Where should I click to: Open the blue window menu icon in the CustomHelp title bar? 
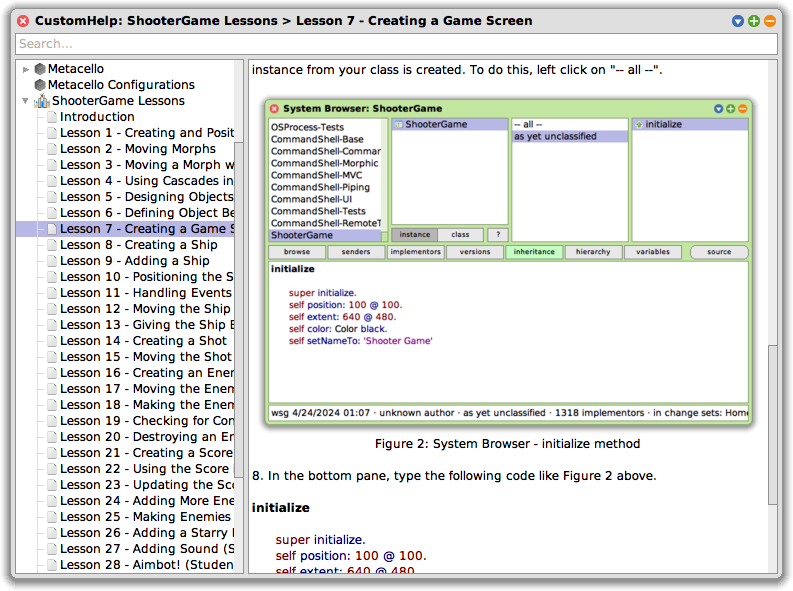tap(738, 20)
